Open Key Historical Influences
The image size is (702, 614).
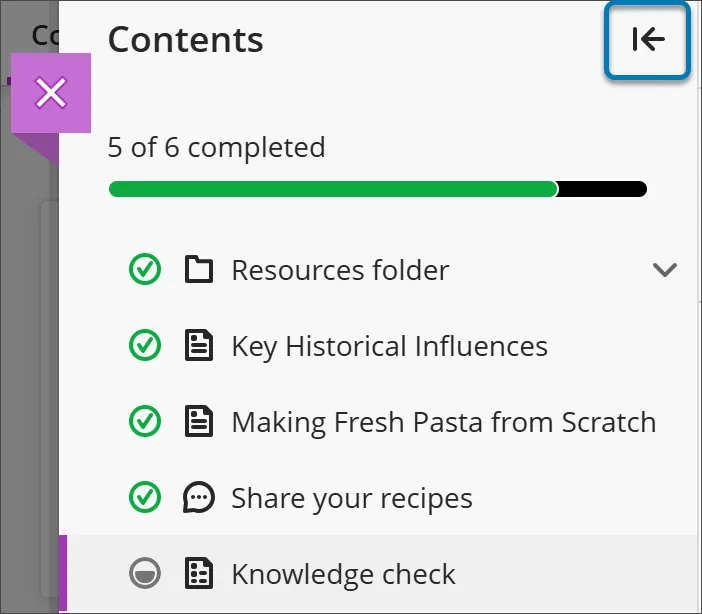click(389, 346)
